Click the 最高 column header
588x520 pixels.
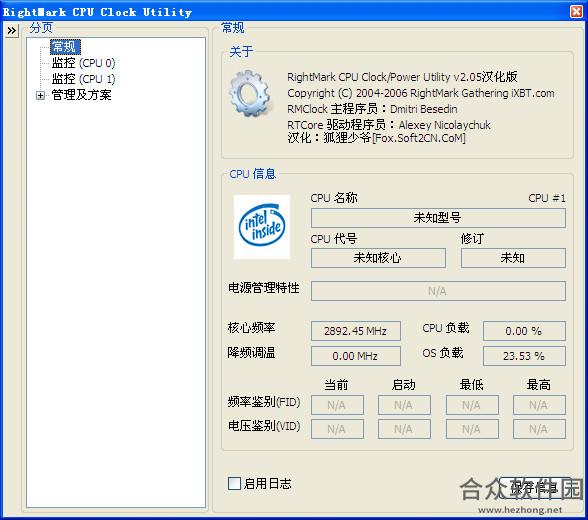point(538,385)
